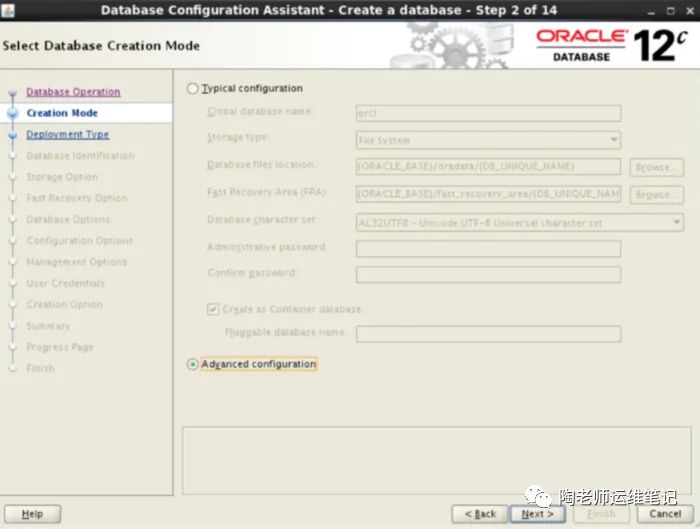The height and width of the screenshot is (529, 700).
Task: Click the Java window icon in title bar
Action: 8,10
